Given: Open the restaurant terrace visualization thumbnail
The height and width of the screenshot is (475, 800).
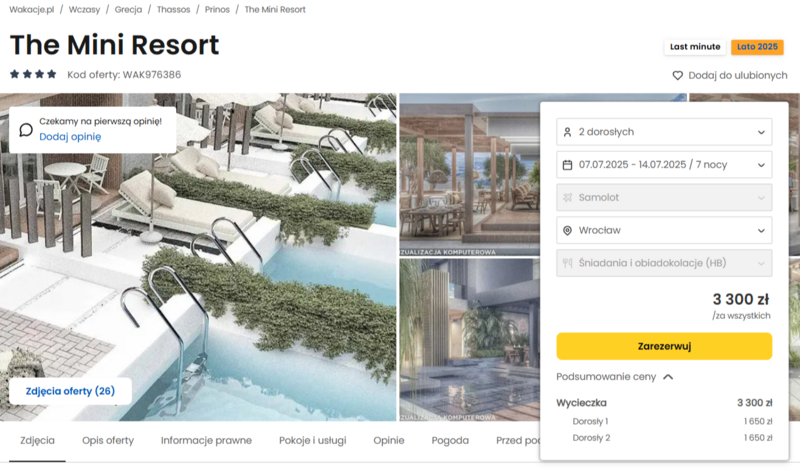Looking at the screenshot, I should [x=469, y=174].
